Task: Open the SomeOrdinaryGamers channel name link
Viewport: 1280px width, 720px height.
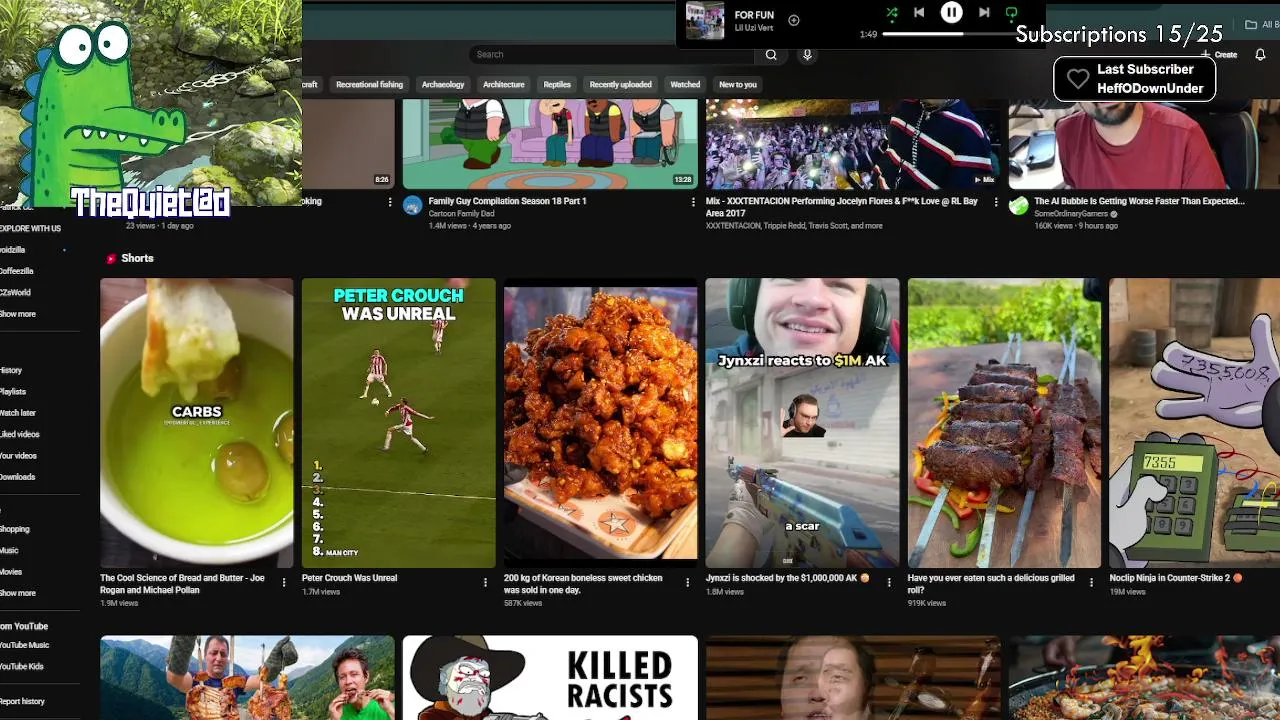Action: coord(1071,214)
